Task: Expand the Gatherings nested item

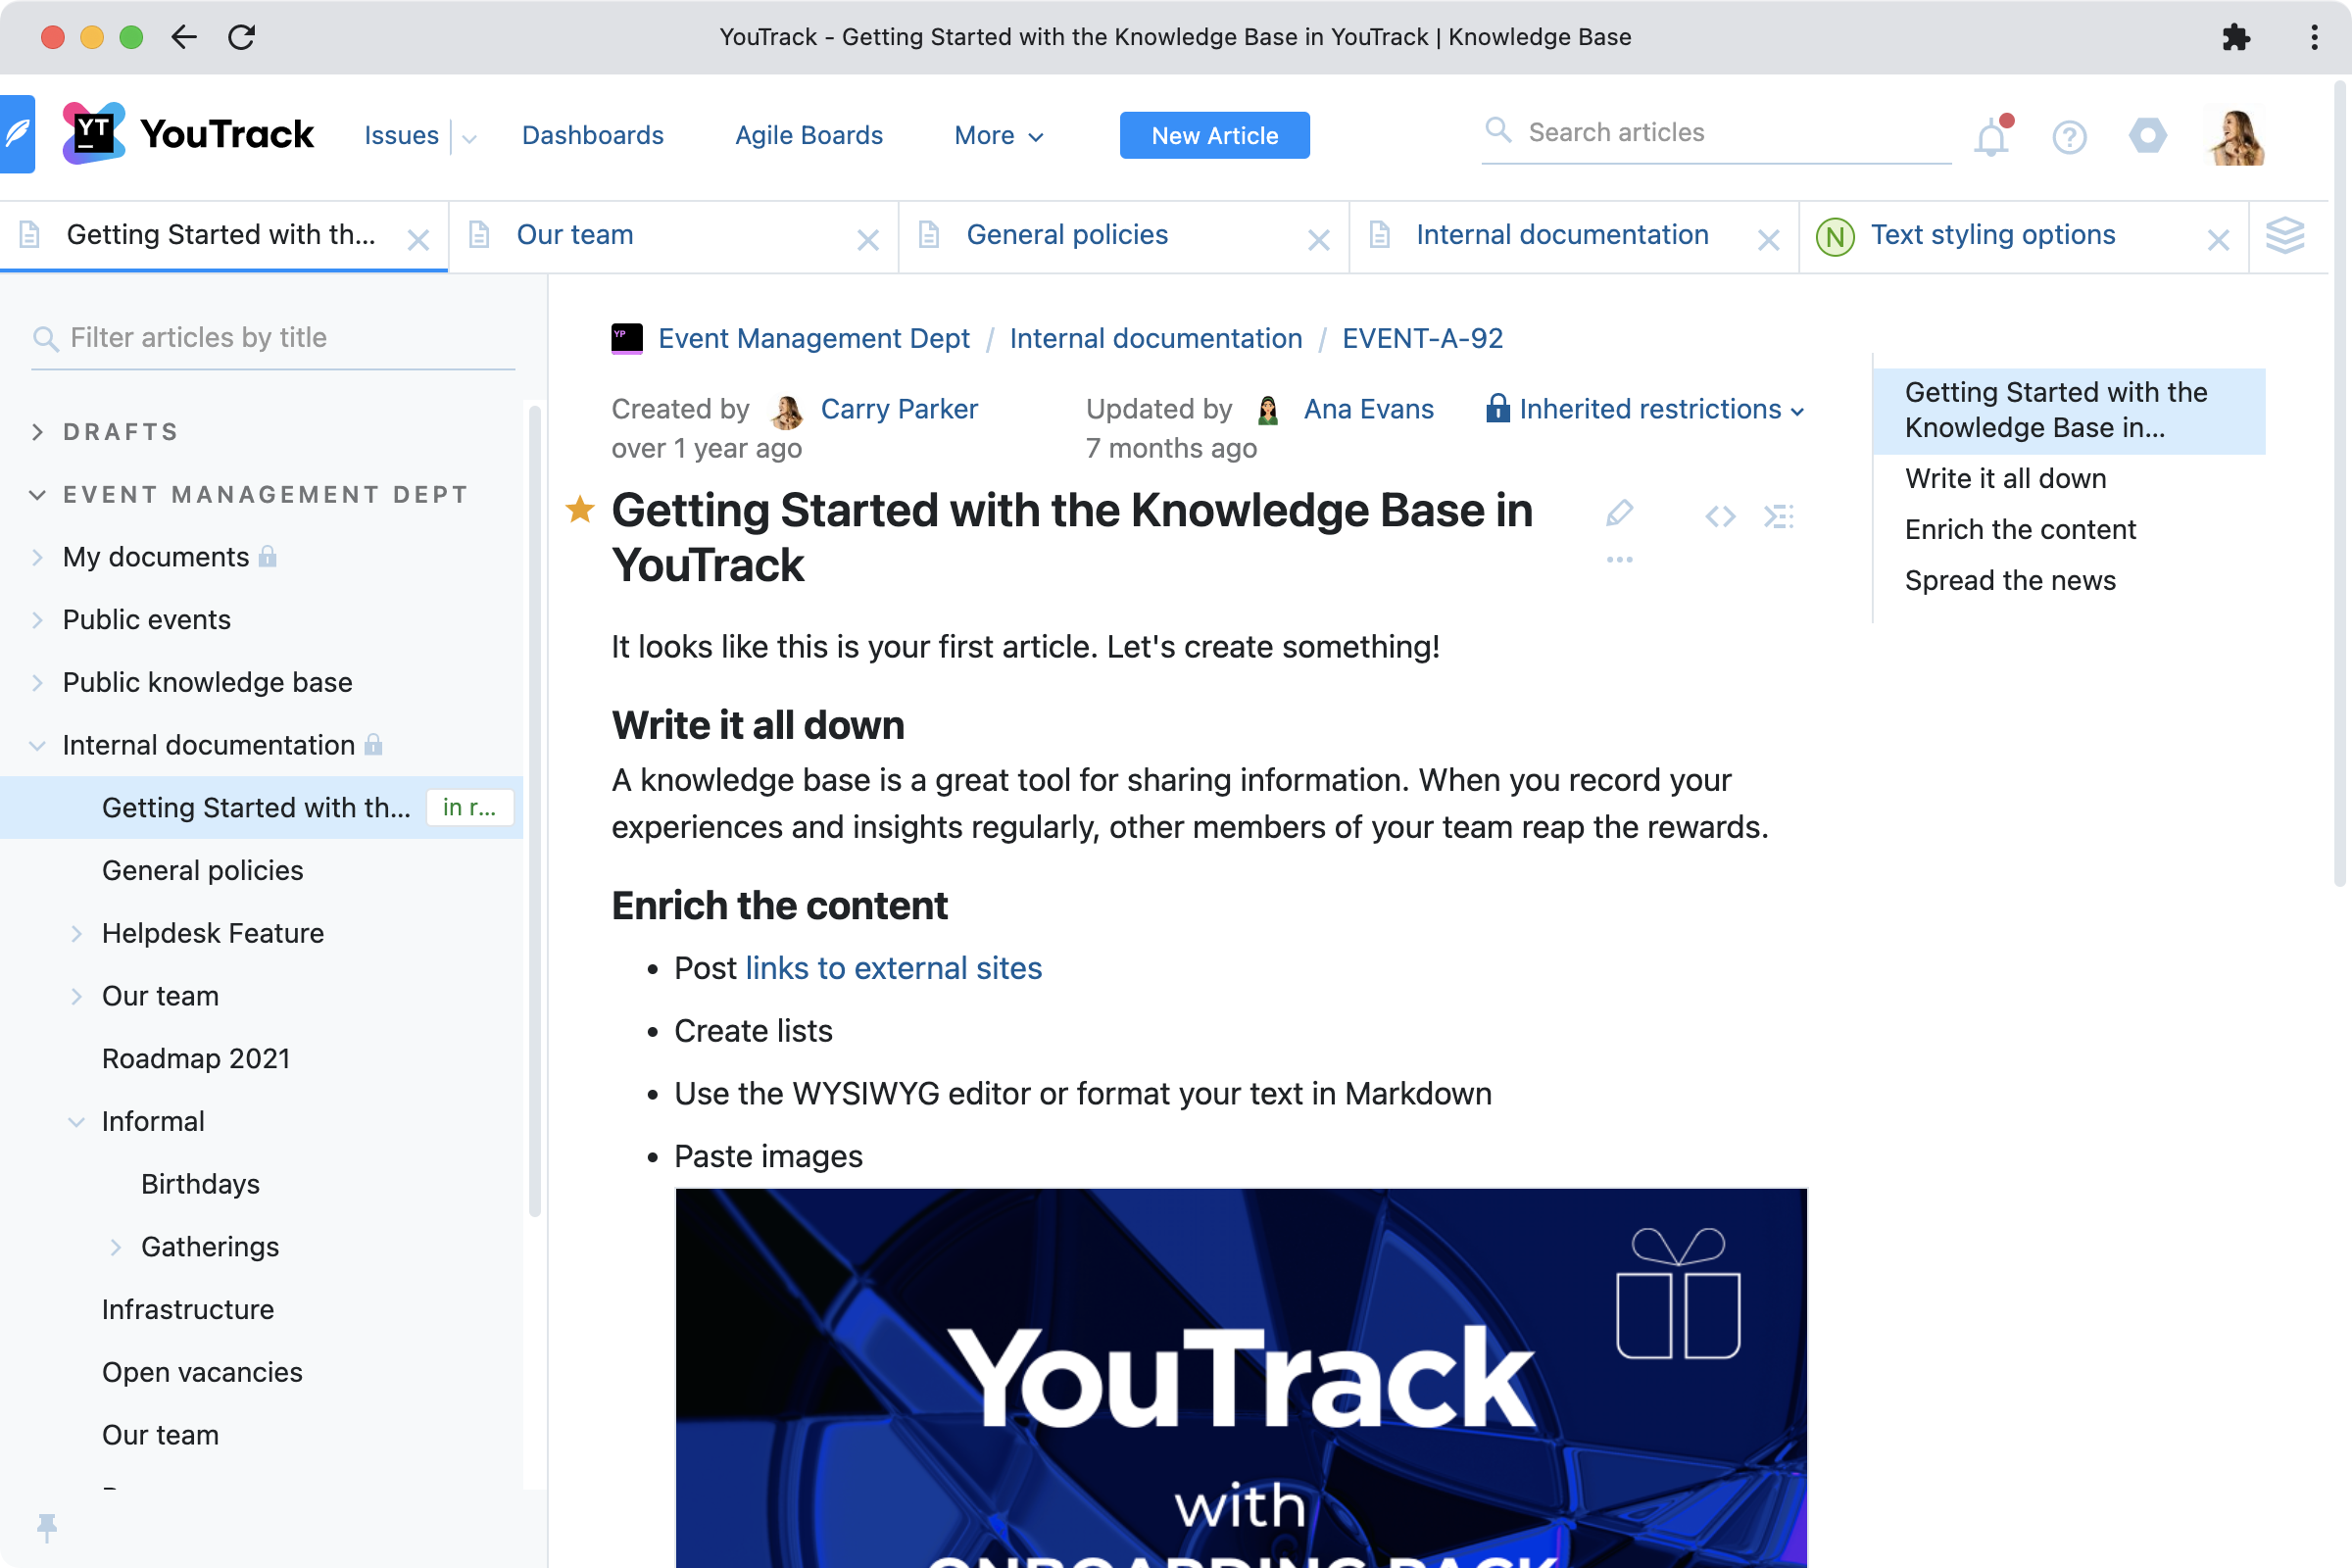Action: (x=118, y=1246)
